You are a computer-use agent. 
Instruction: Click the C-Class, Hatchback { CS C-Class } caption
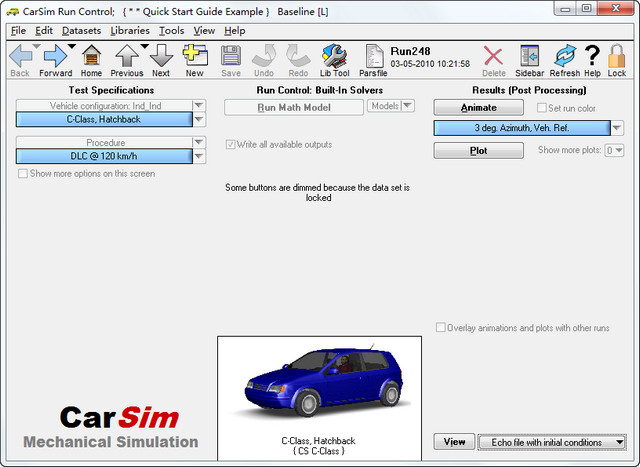click(318, 446)
